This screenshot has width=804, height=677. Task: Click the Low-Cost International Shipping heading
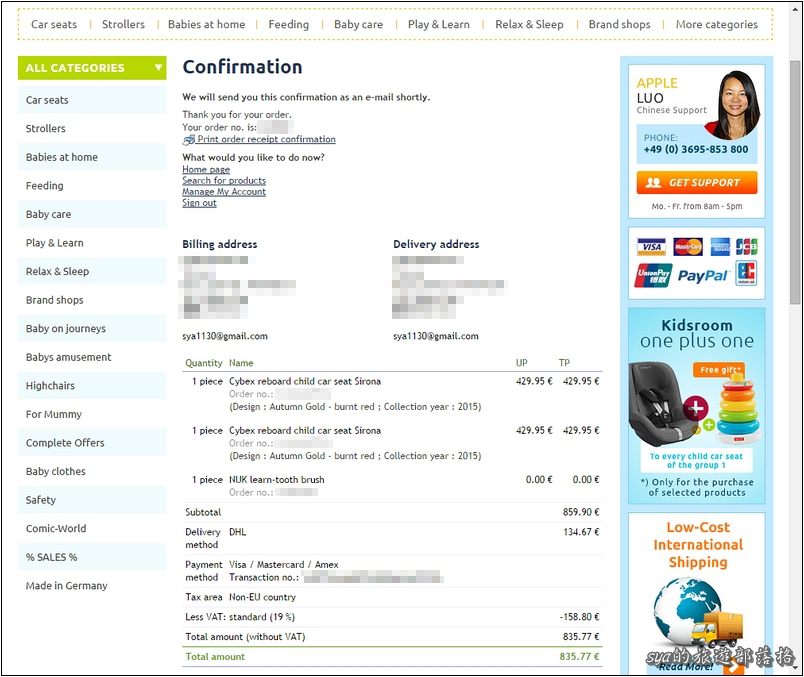698,545
